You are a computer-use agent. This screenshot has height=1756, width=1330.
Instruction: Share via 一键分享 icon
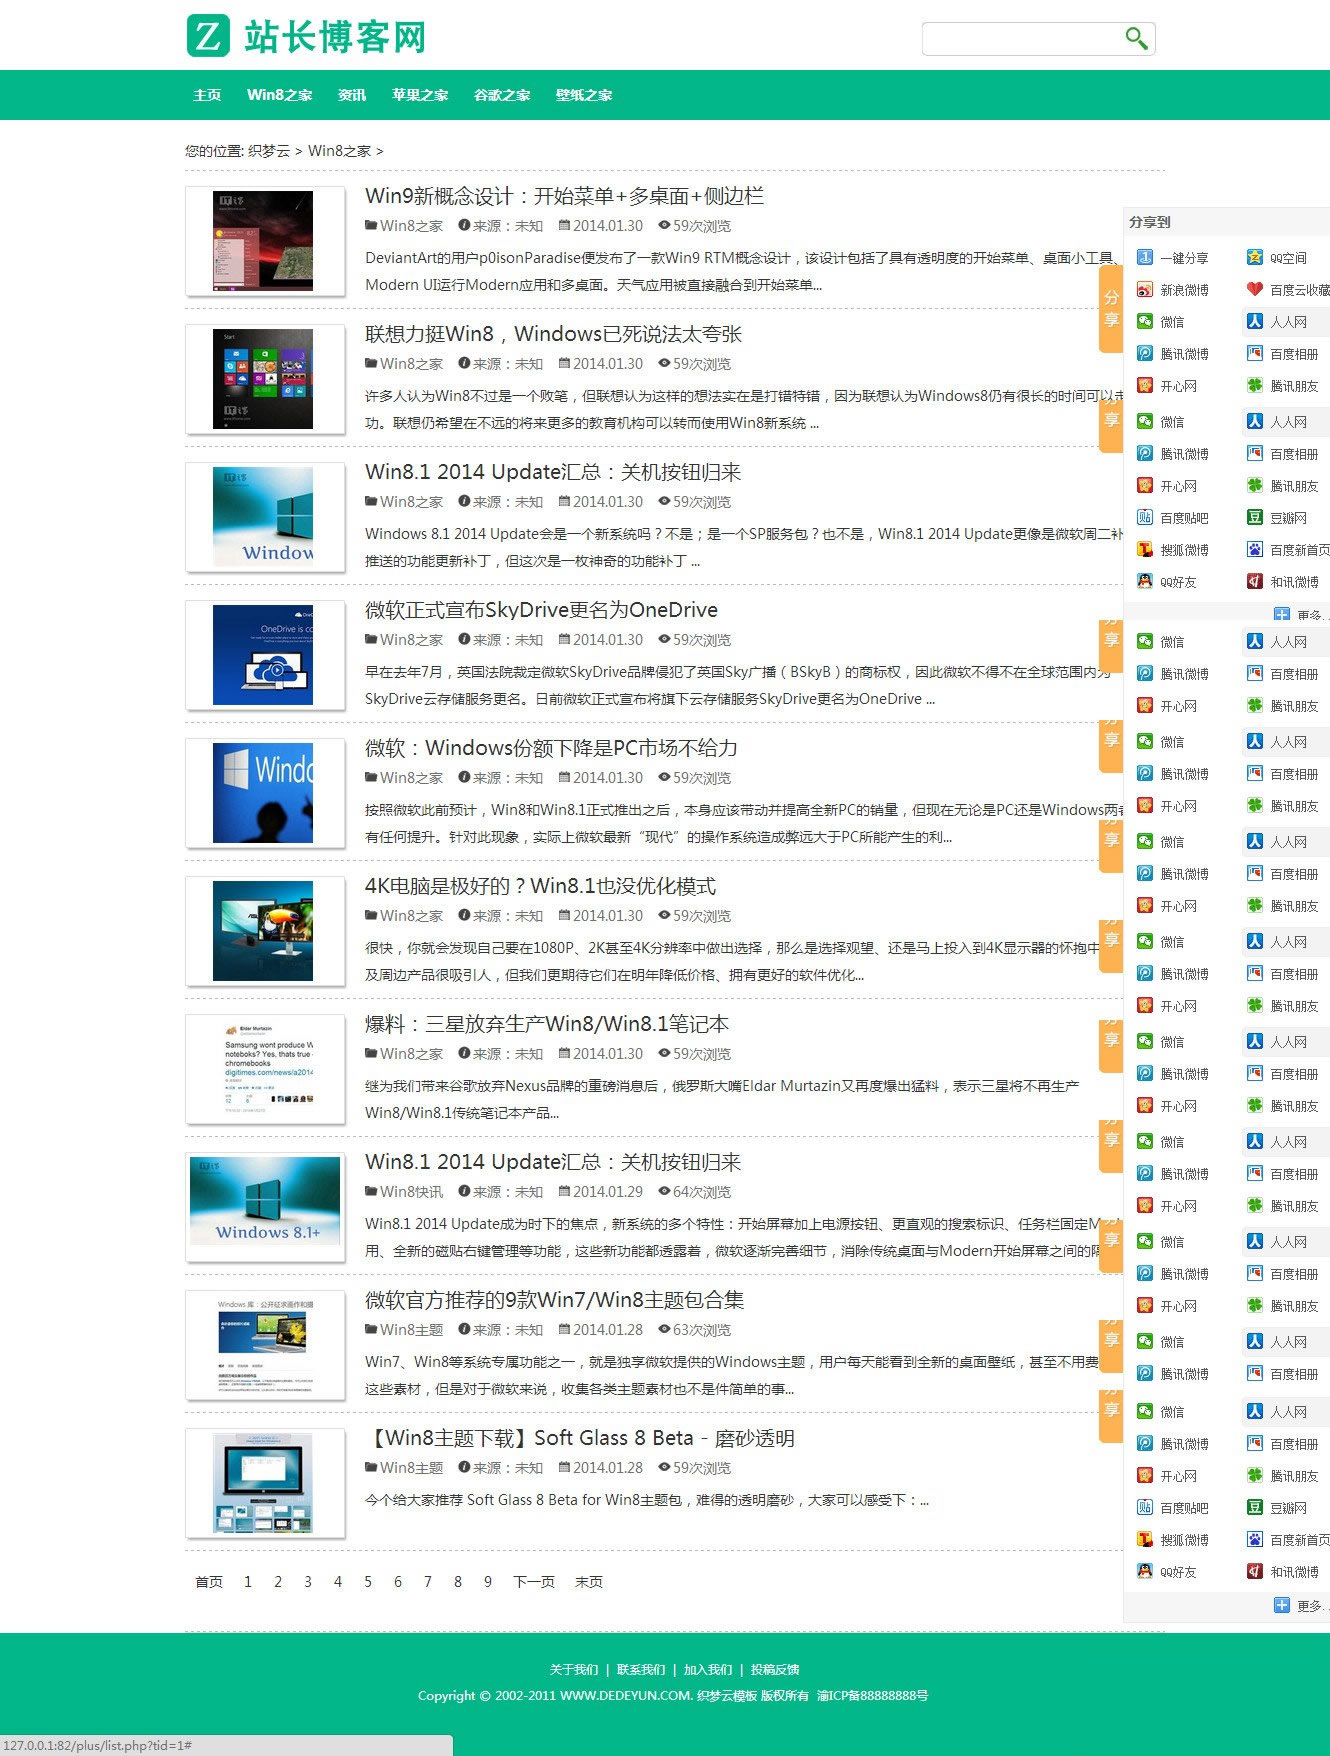[x=1145, y=258]
